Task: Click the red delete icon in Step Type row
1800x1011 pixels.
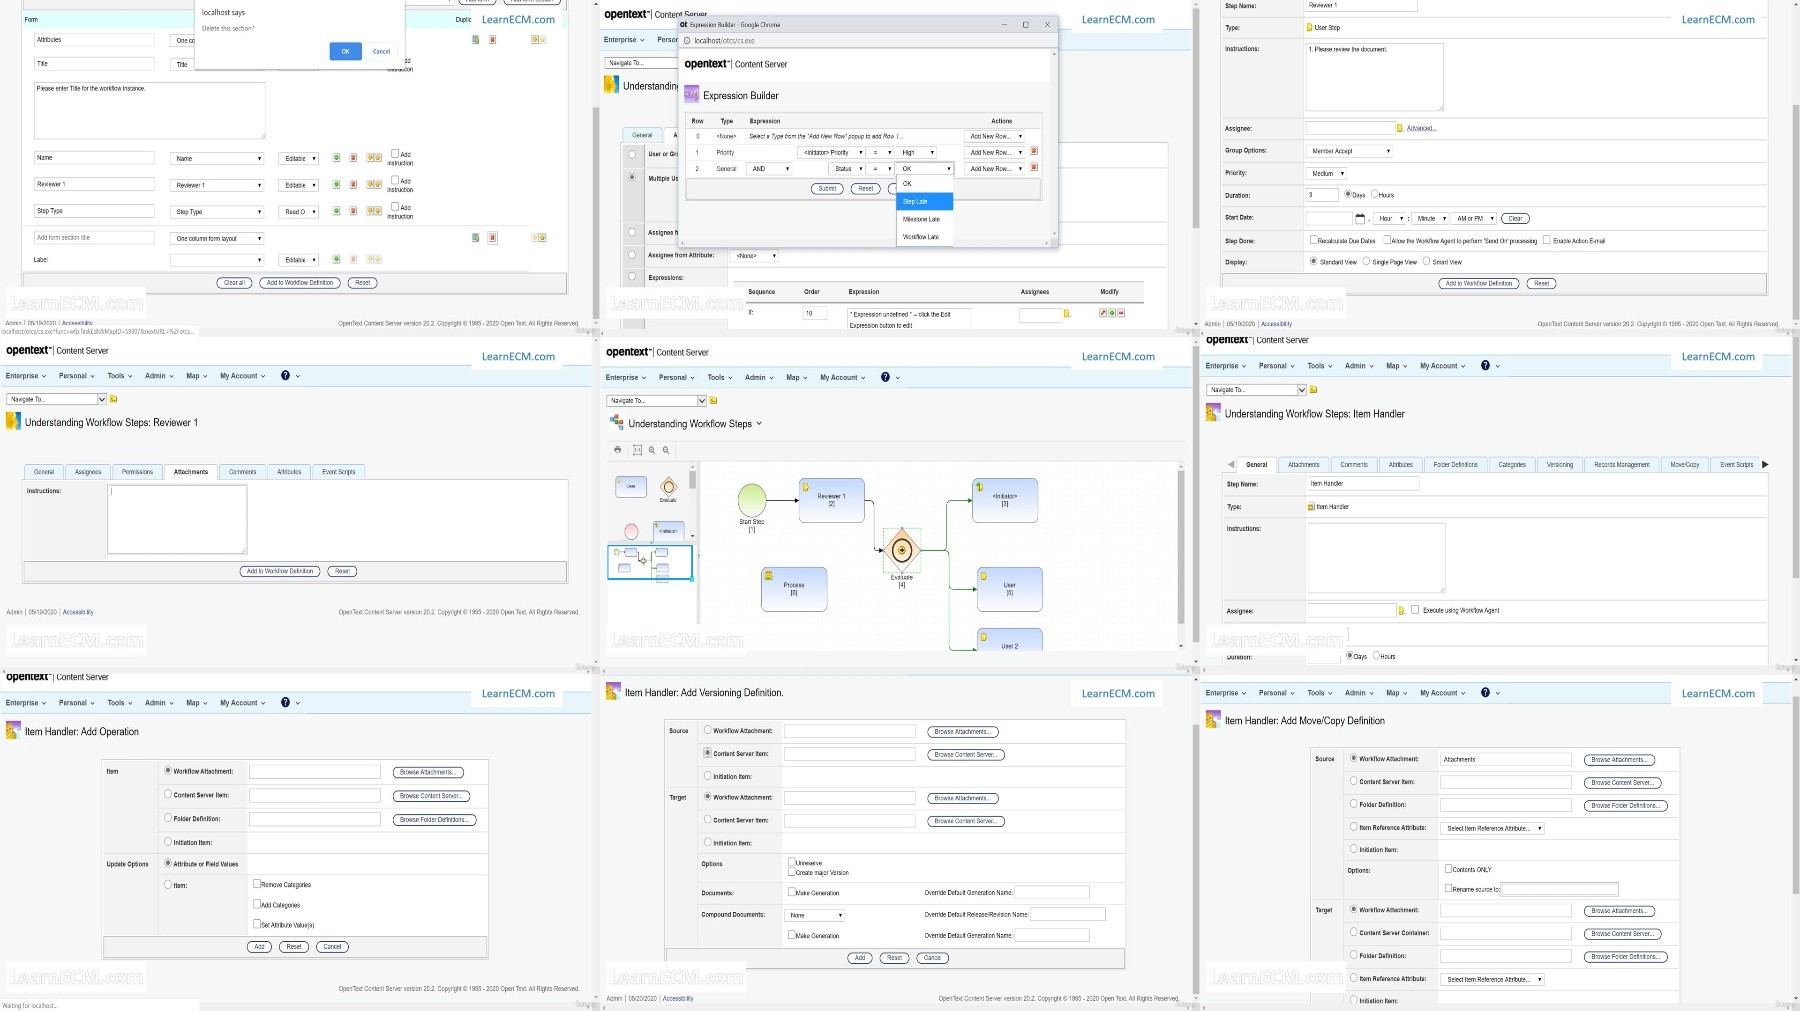Action: coord(354,211)
